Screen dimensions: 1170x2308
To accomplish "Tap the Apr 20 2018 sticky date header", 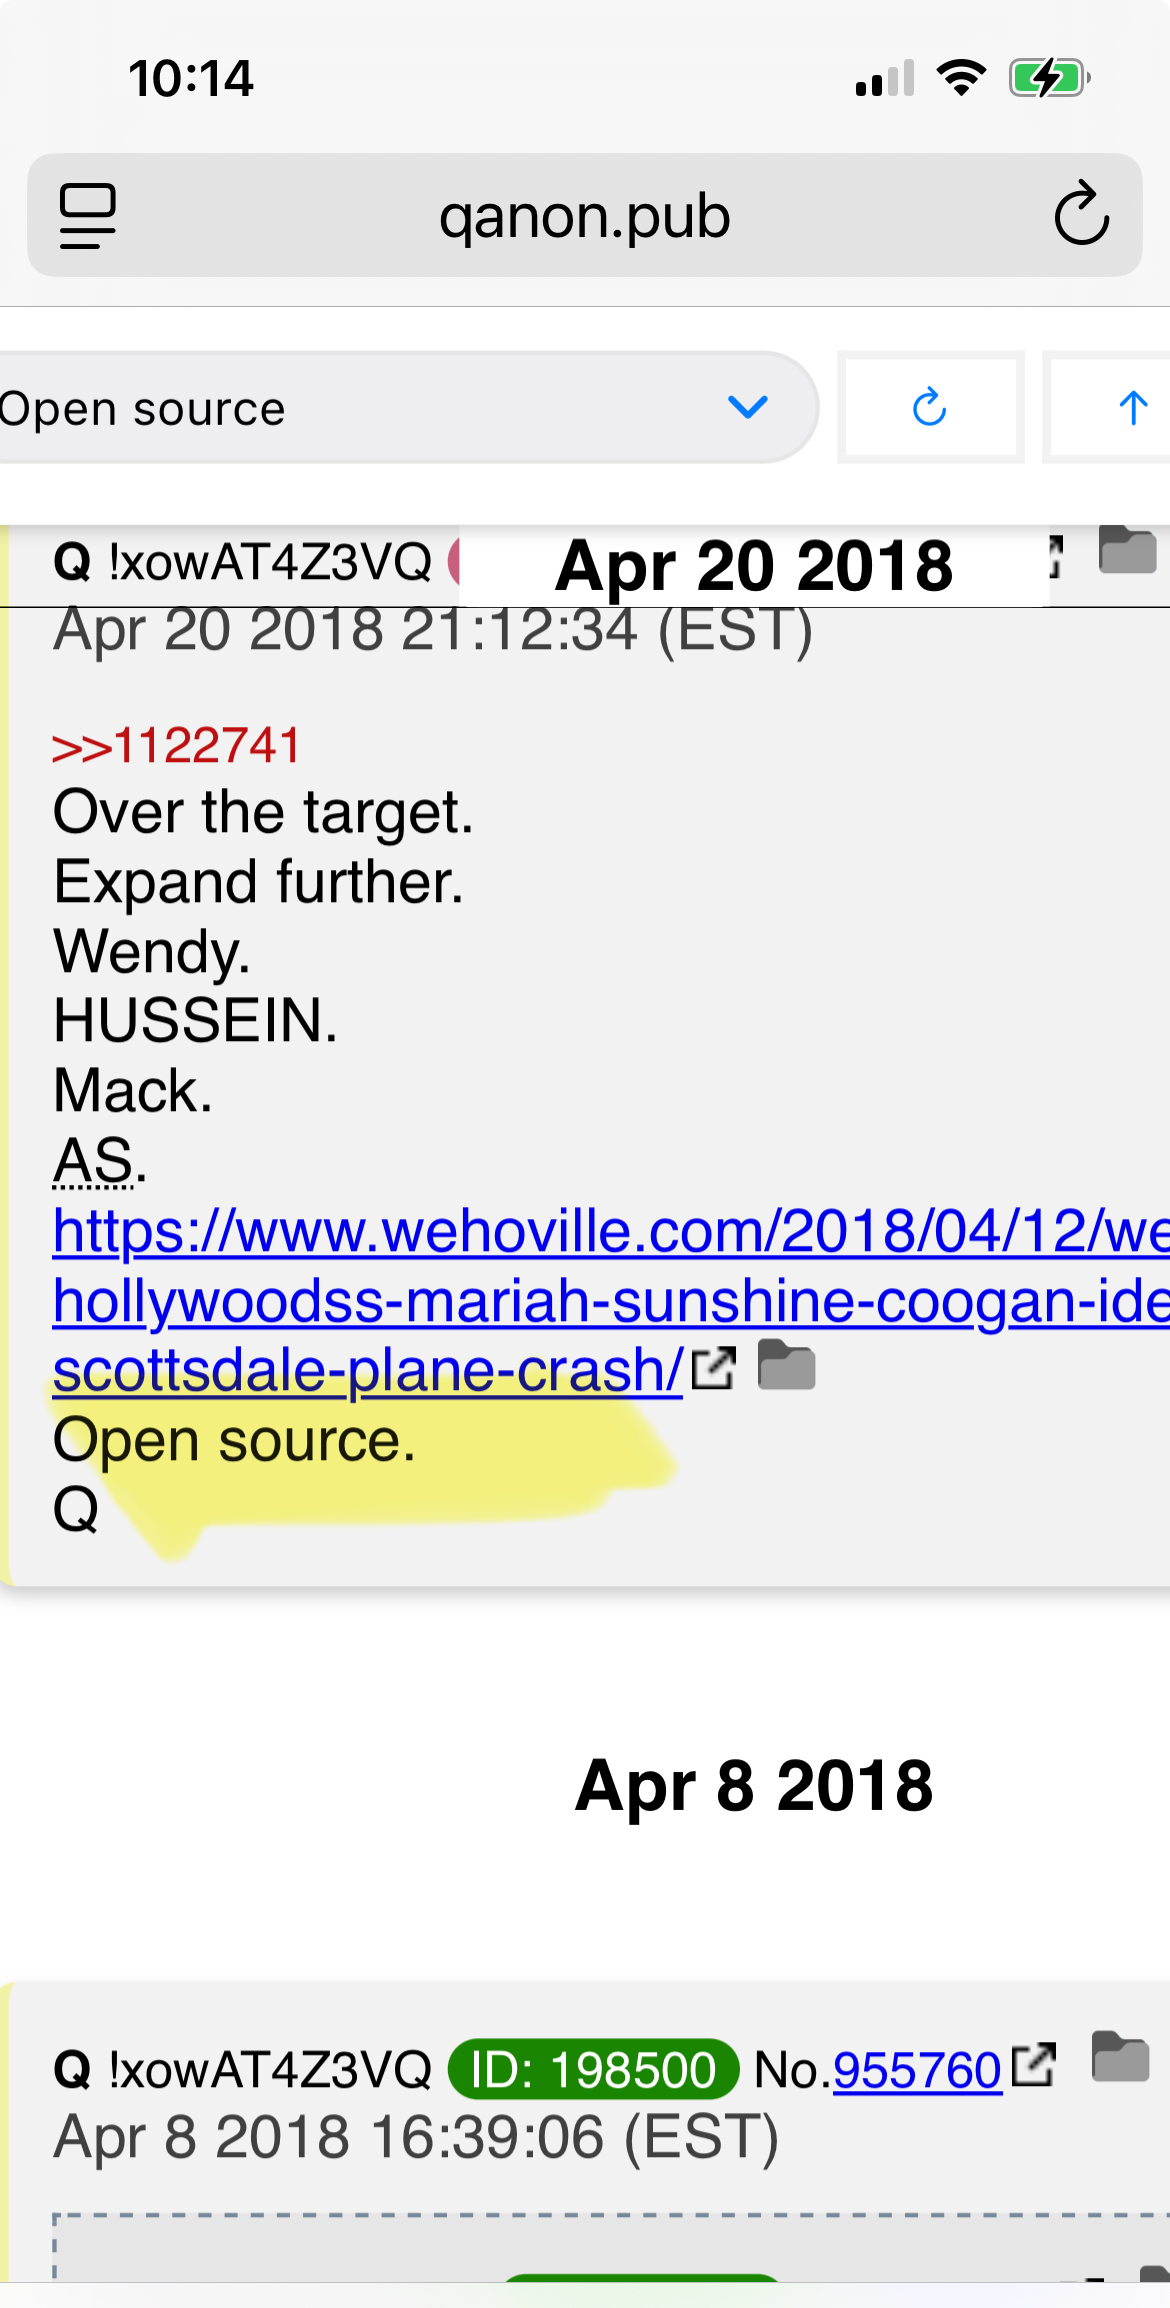I will [754, 566].
